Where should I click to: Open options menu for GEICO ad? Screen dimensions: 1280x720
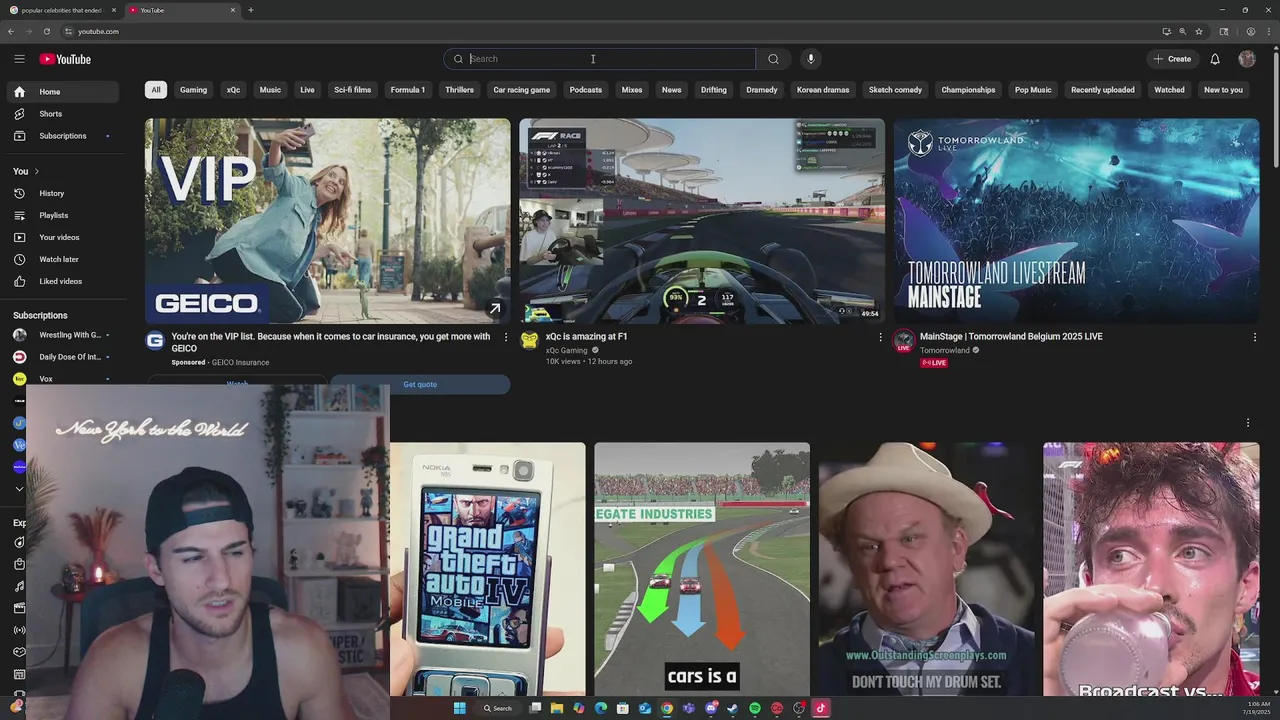click(505, 338)
